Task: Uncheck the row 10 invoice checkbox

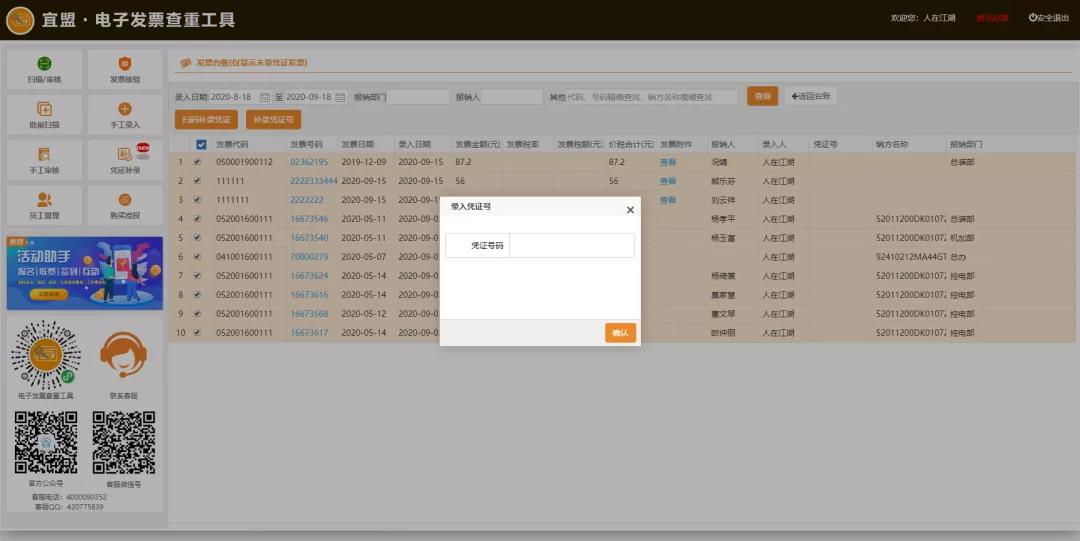Action: click(197, 332)
